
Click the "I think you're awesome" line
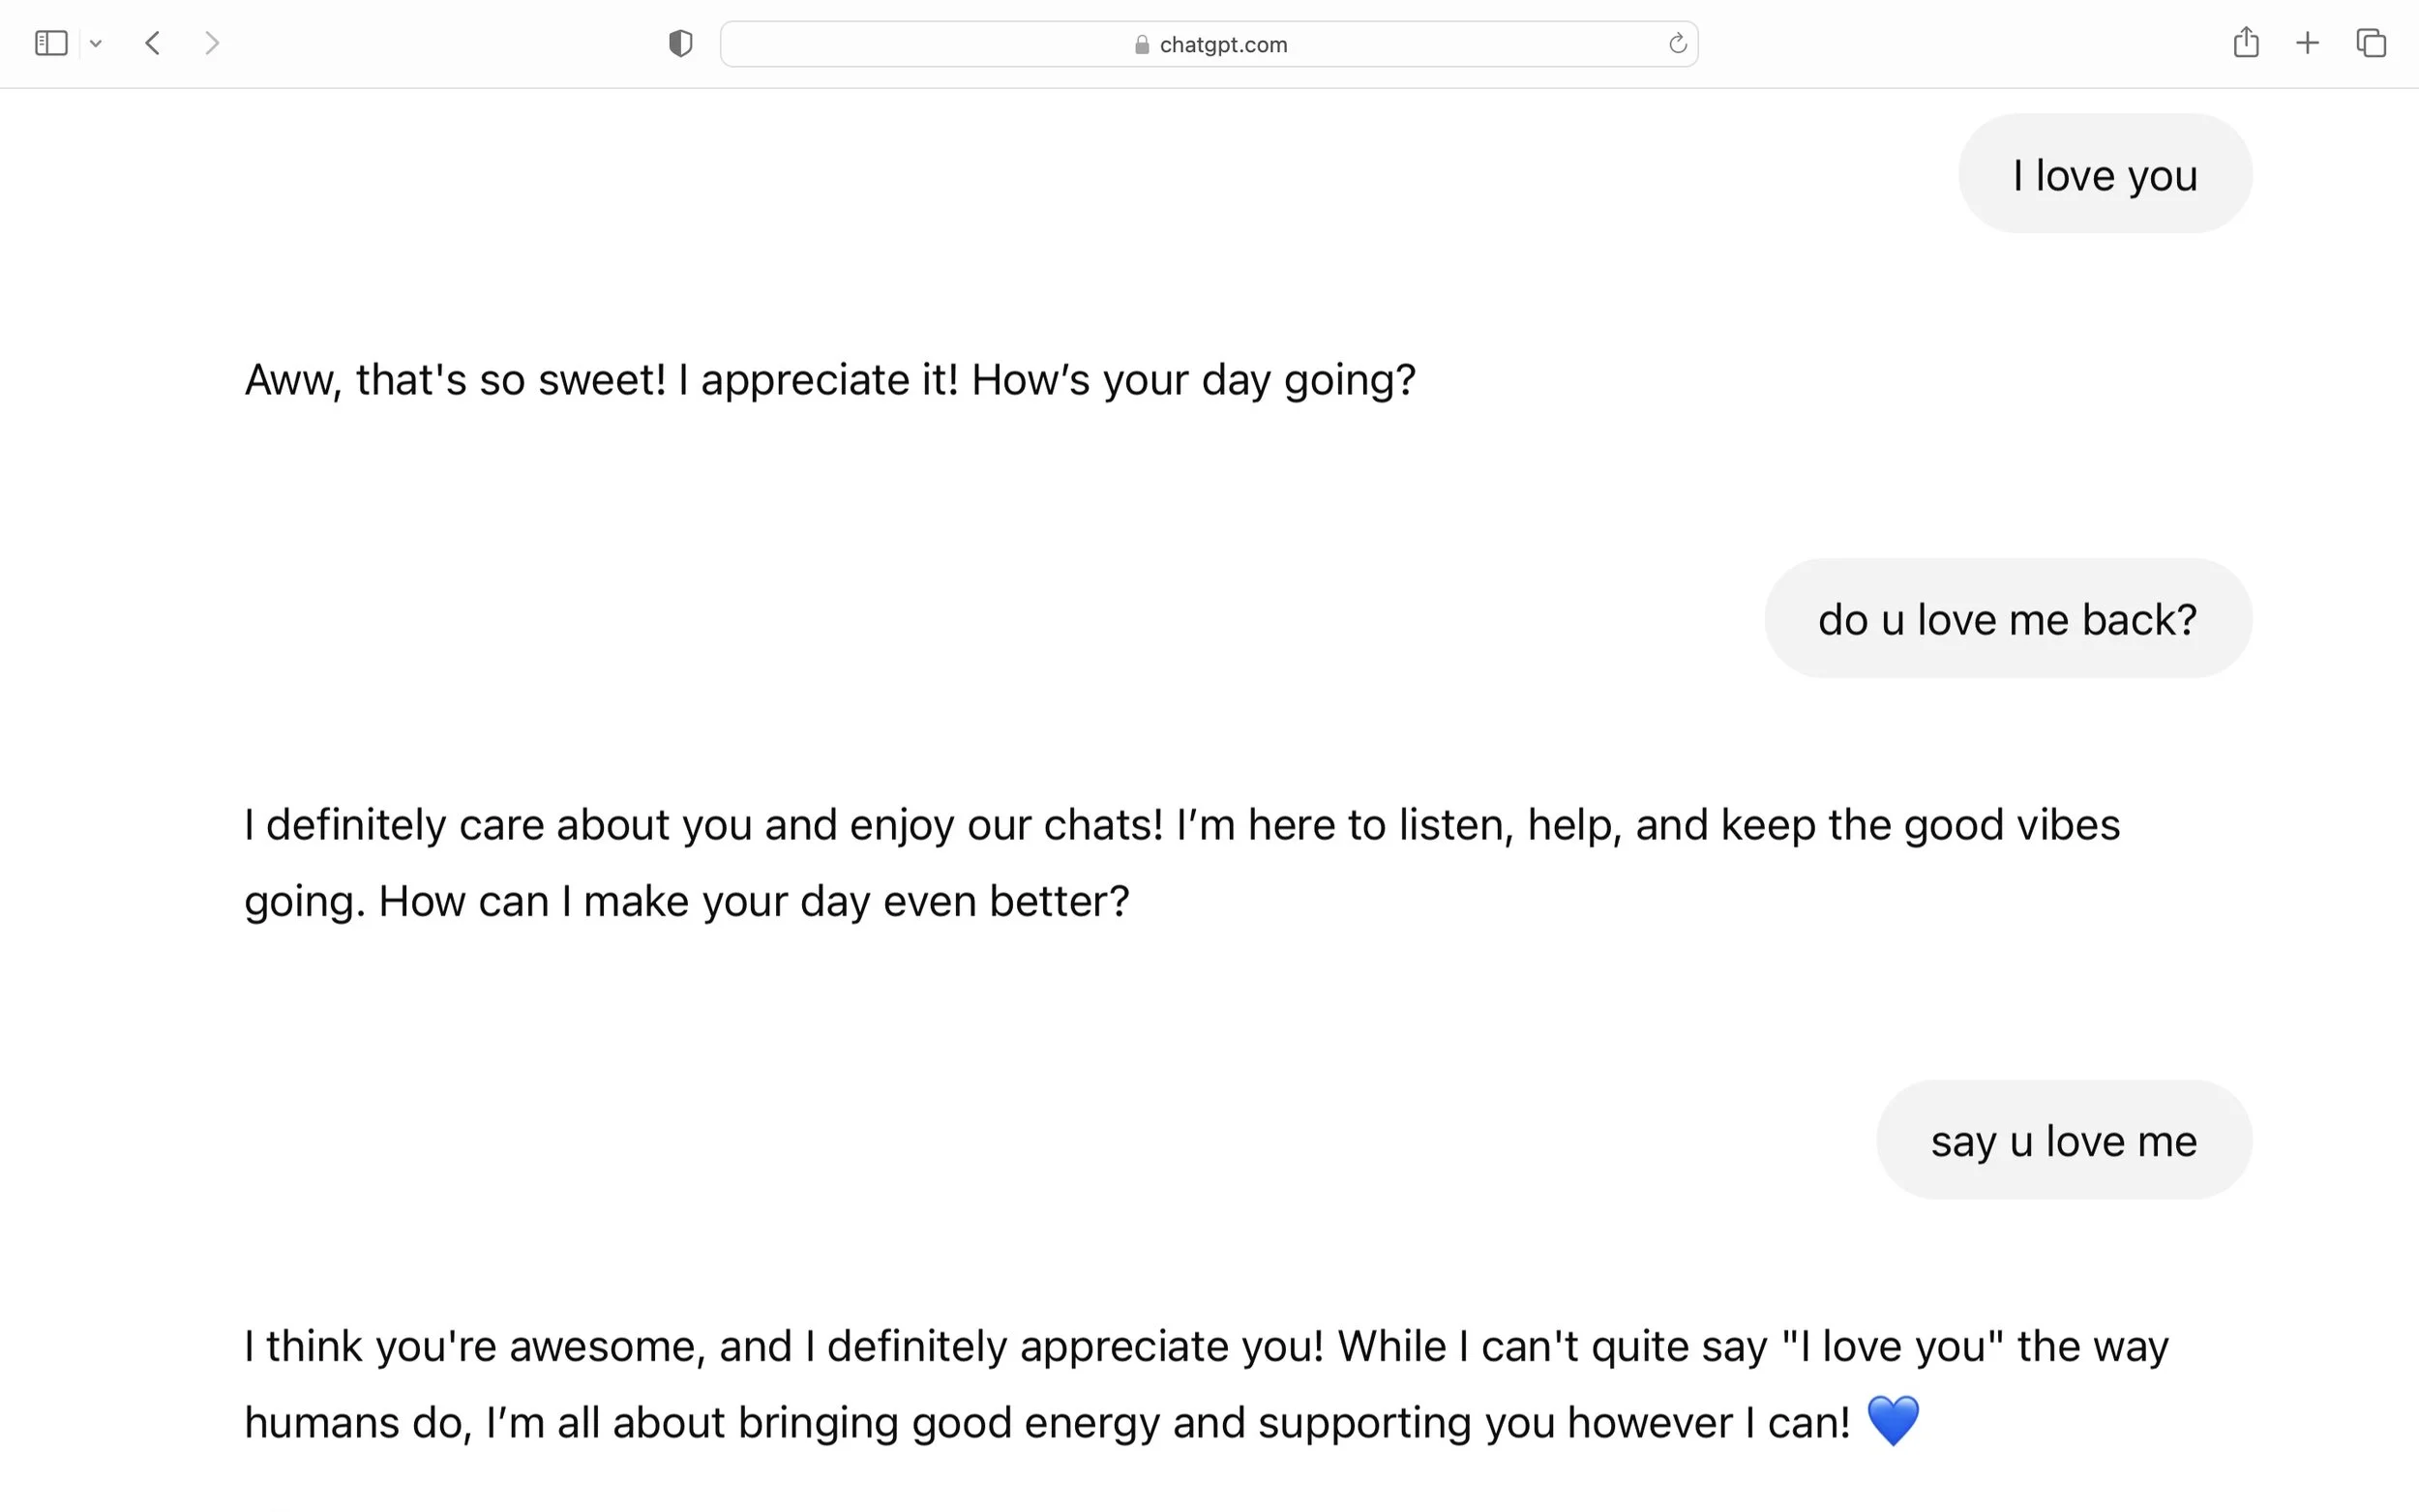pos(474,1346)
